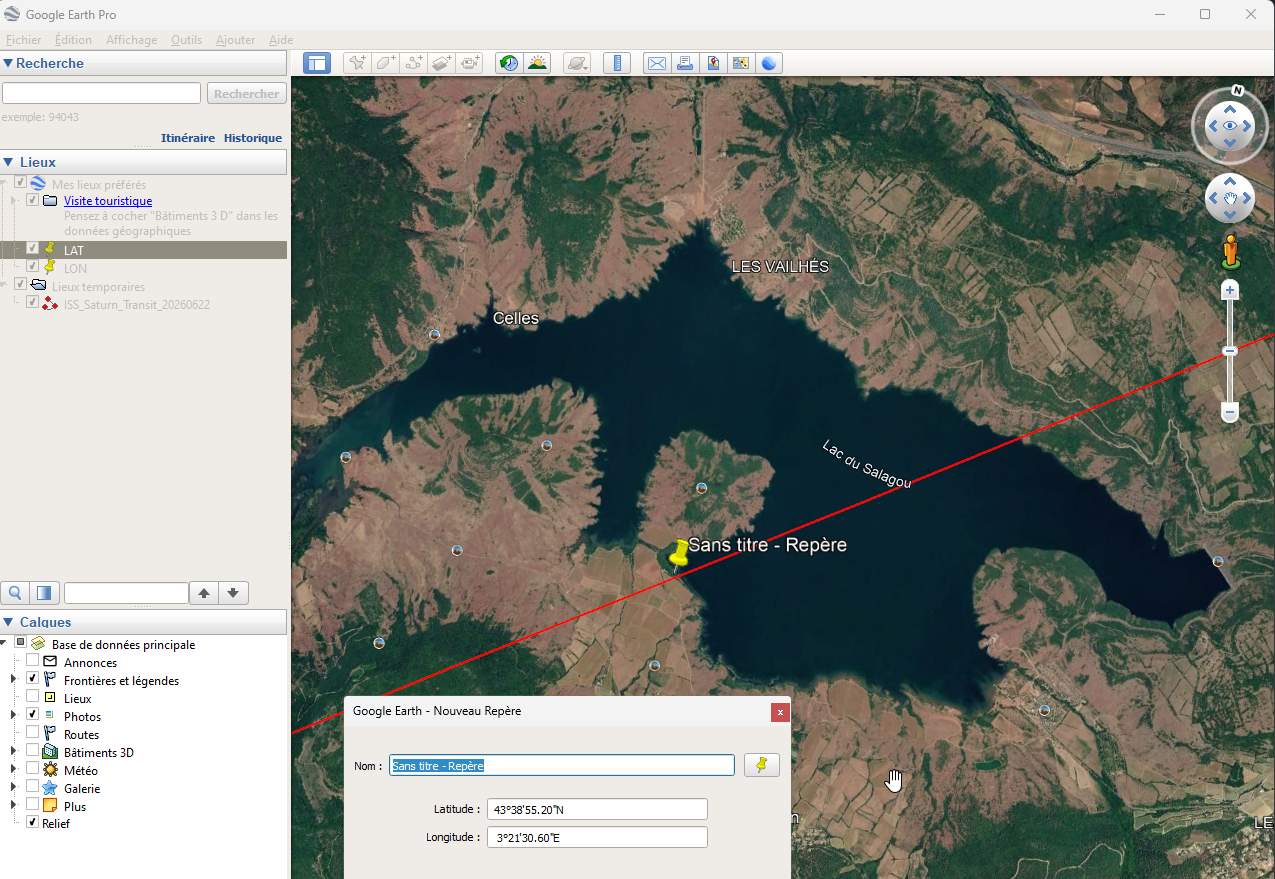Expand the Météo layer
This screenshot has width=1275, height=879.
[x=14, y=769]
